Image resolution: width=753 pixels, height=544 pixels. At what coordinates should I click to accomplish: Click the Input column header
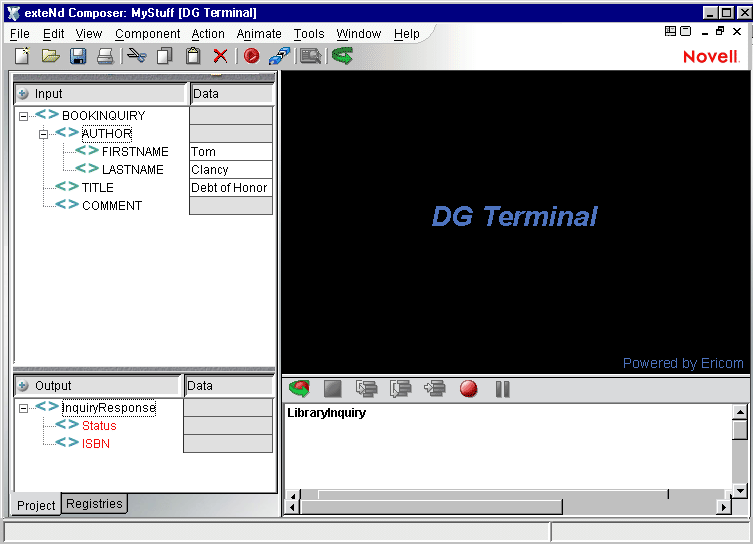(x=99, y=94)
